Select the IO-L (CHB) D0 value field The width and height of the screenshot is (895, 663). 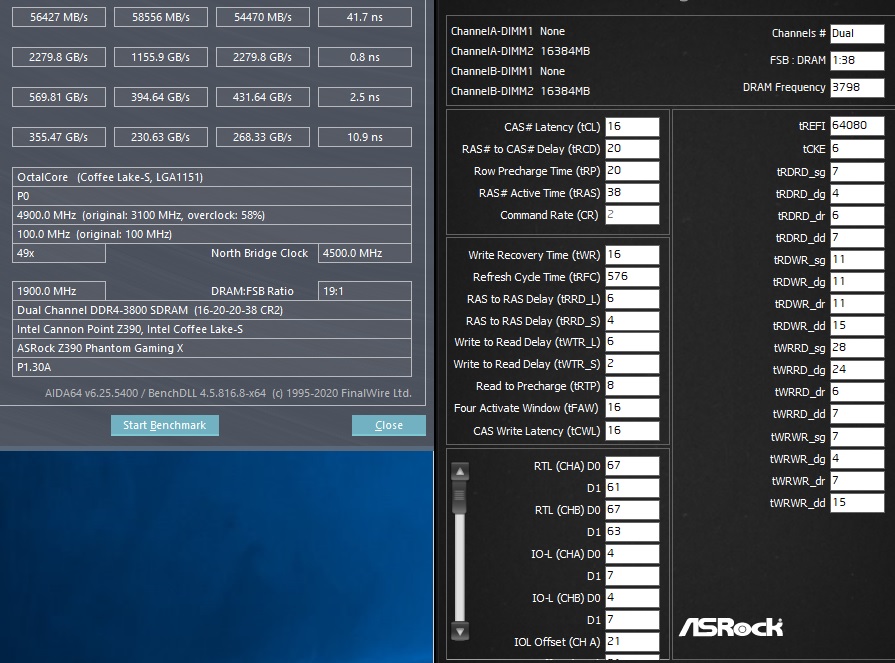[632, 597]
